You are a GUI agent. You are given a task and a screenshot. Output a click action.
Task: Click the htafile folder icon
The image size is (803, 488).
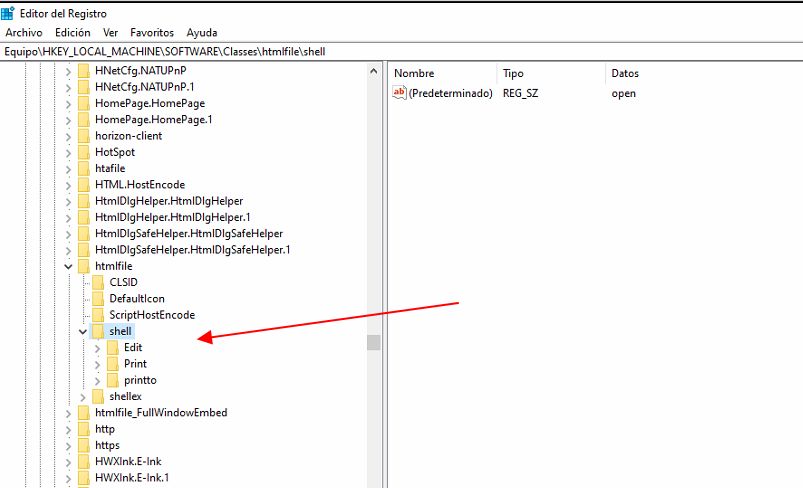pyautogui.click(x=83, y=168)
